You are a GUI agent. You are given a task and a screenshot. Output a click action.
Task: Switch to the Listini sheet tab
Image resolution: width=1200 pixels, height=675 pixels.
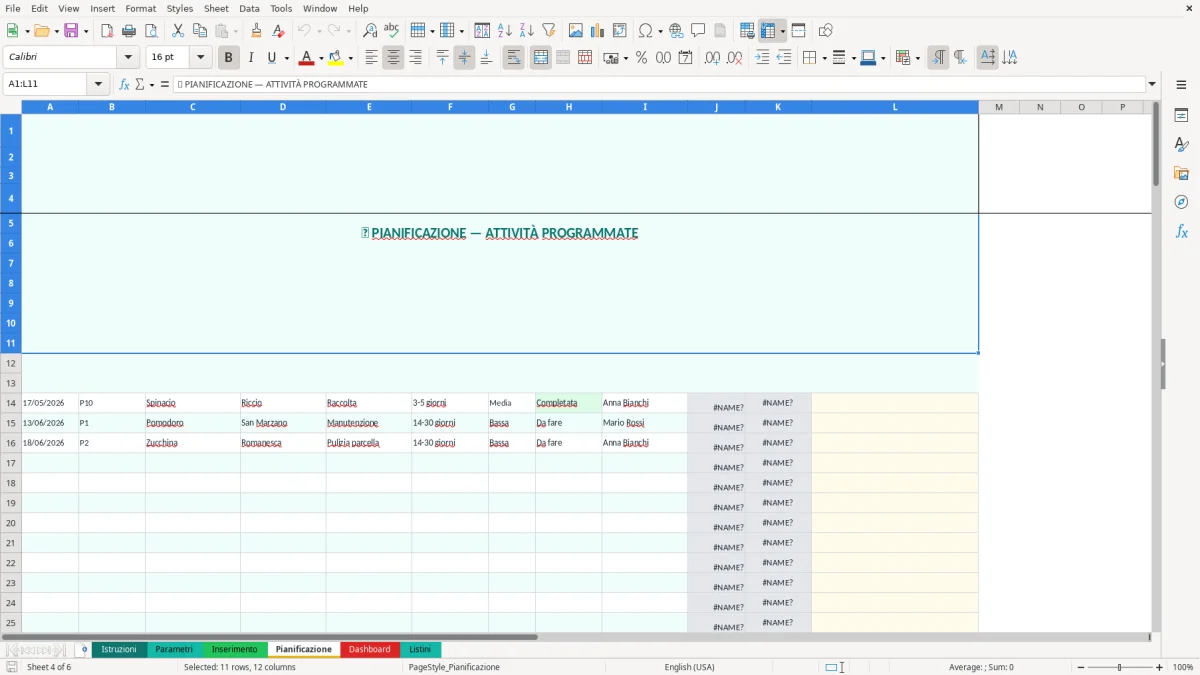click(x=420, y=649)
